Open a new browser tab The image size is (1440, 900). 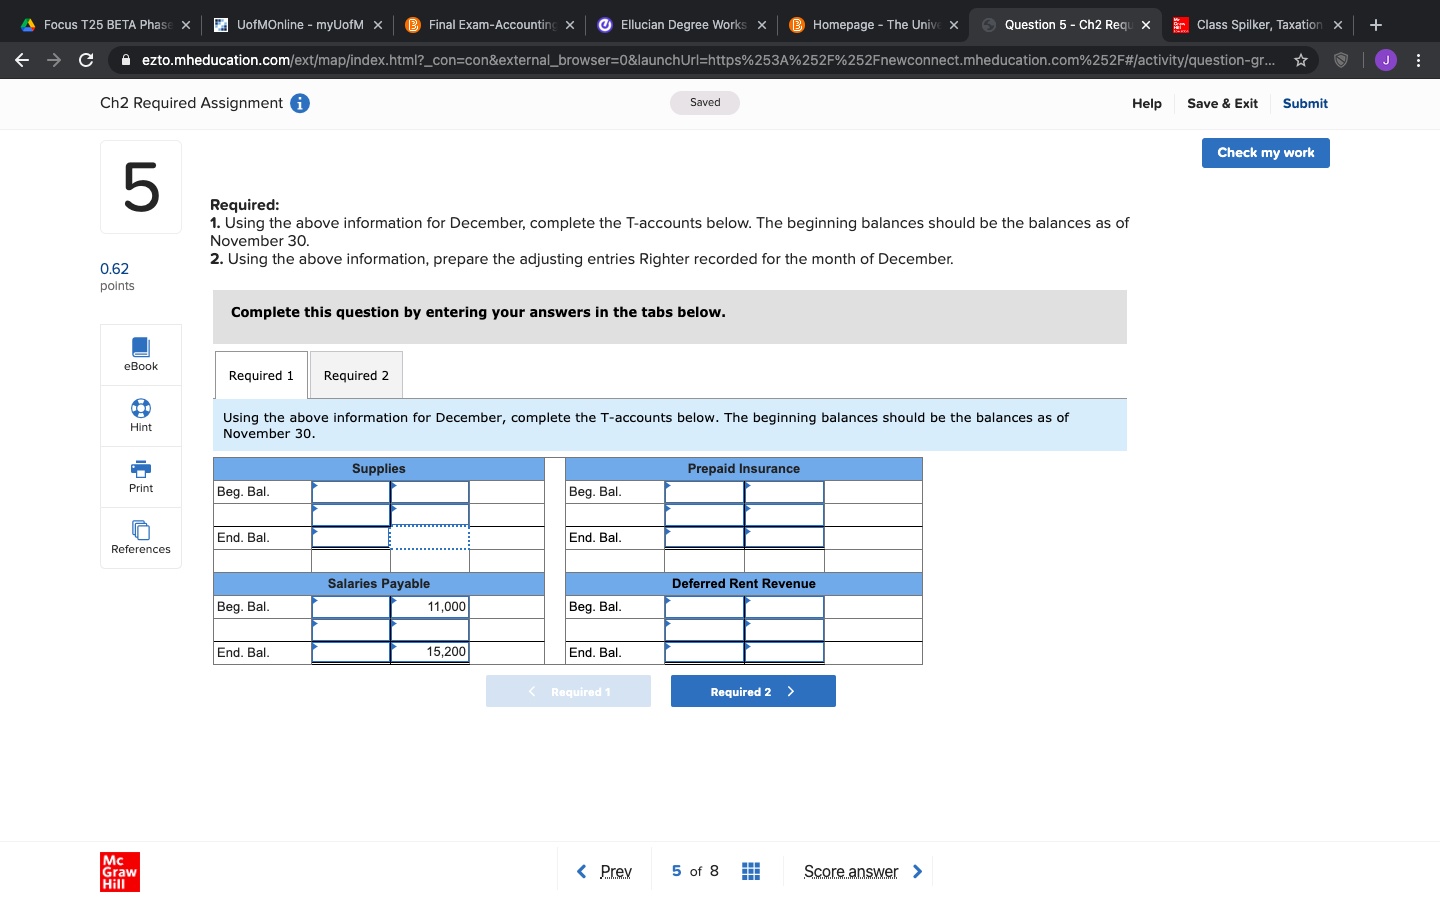tap(1376, 25)
